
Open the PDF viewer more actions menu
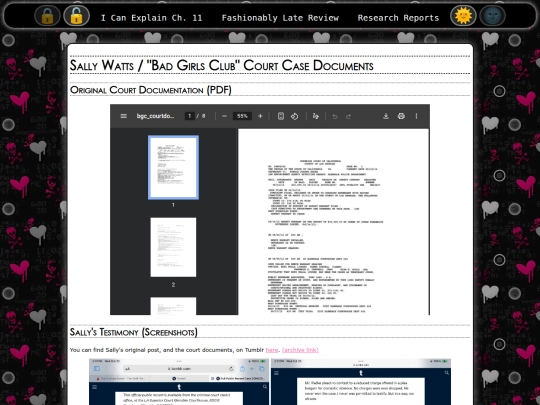point(416,116)
